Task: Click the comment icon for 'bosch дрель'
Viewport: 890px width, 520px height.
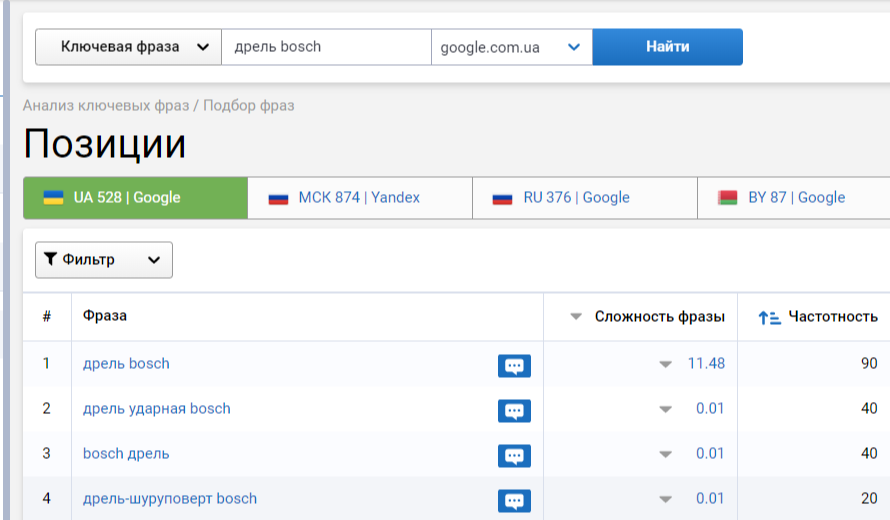Action: pyautogui.click(x=514, y=456)
